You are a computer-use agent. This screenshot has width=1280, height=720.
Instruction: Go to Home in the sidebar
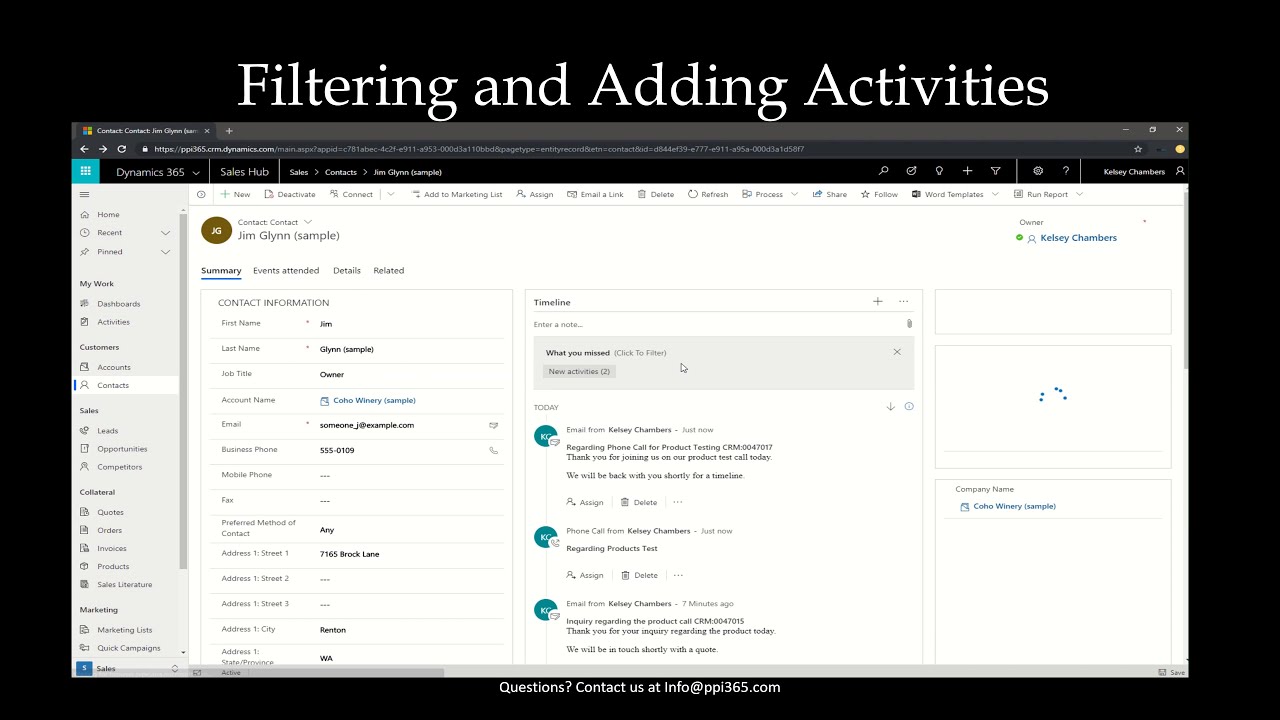pyautogui.click(x=108, y=214)
